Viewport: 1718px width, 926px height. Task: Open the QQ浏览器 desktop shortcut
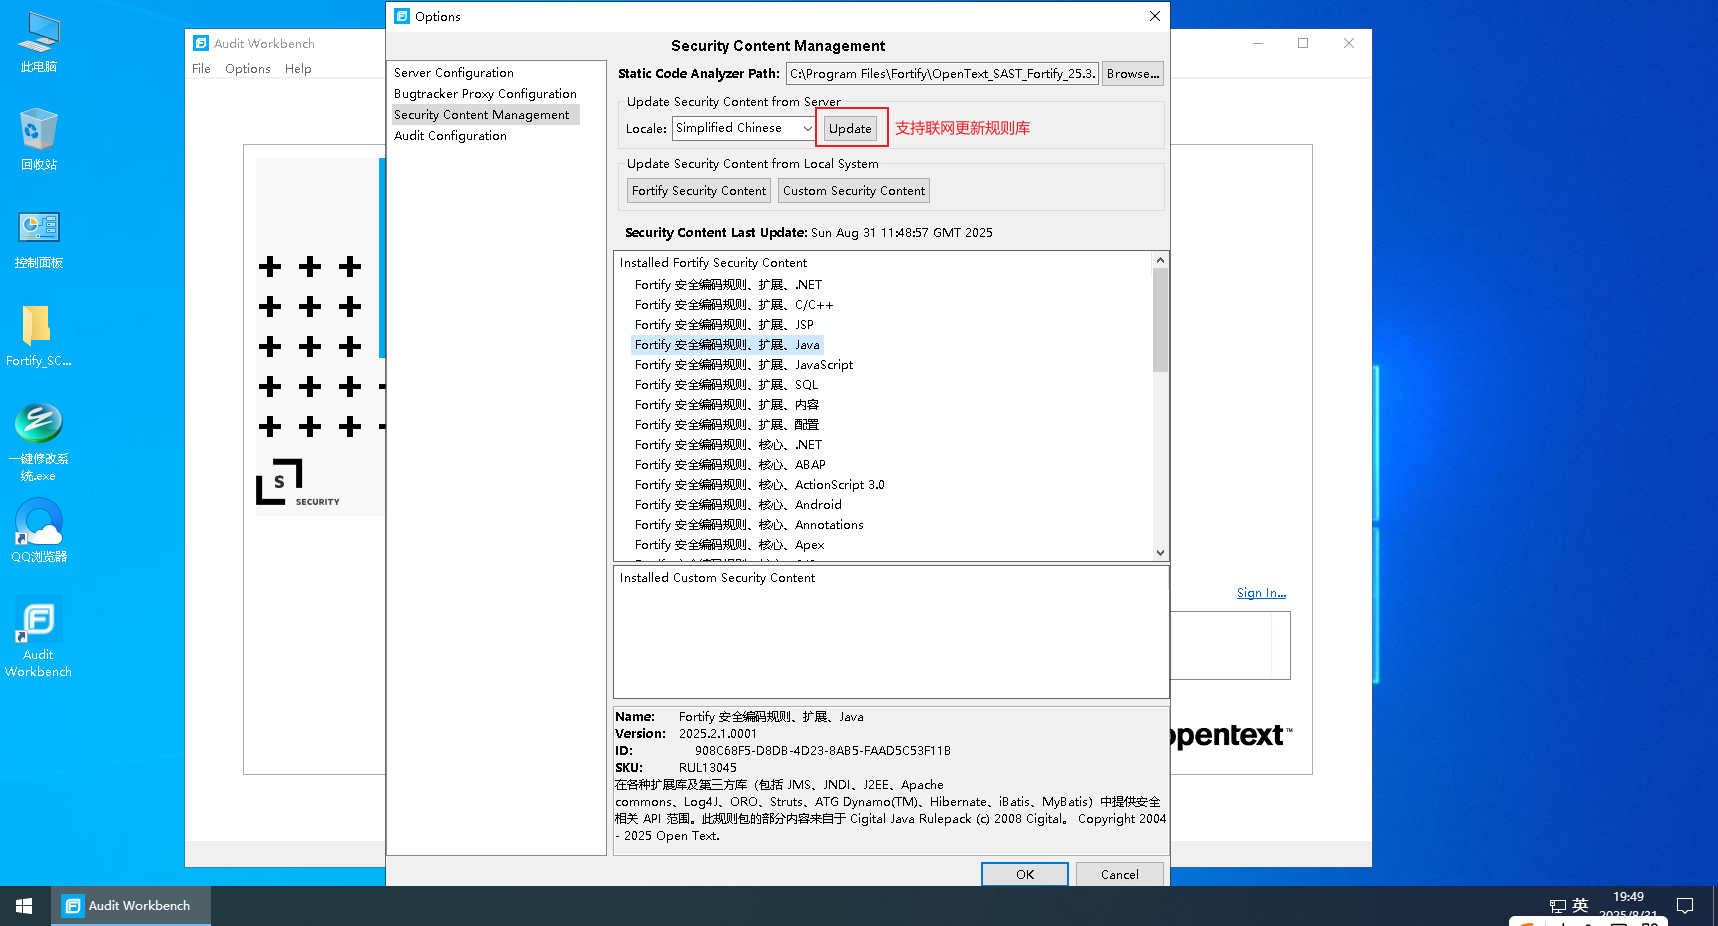[x=39, y=531]
